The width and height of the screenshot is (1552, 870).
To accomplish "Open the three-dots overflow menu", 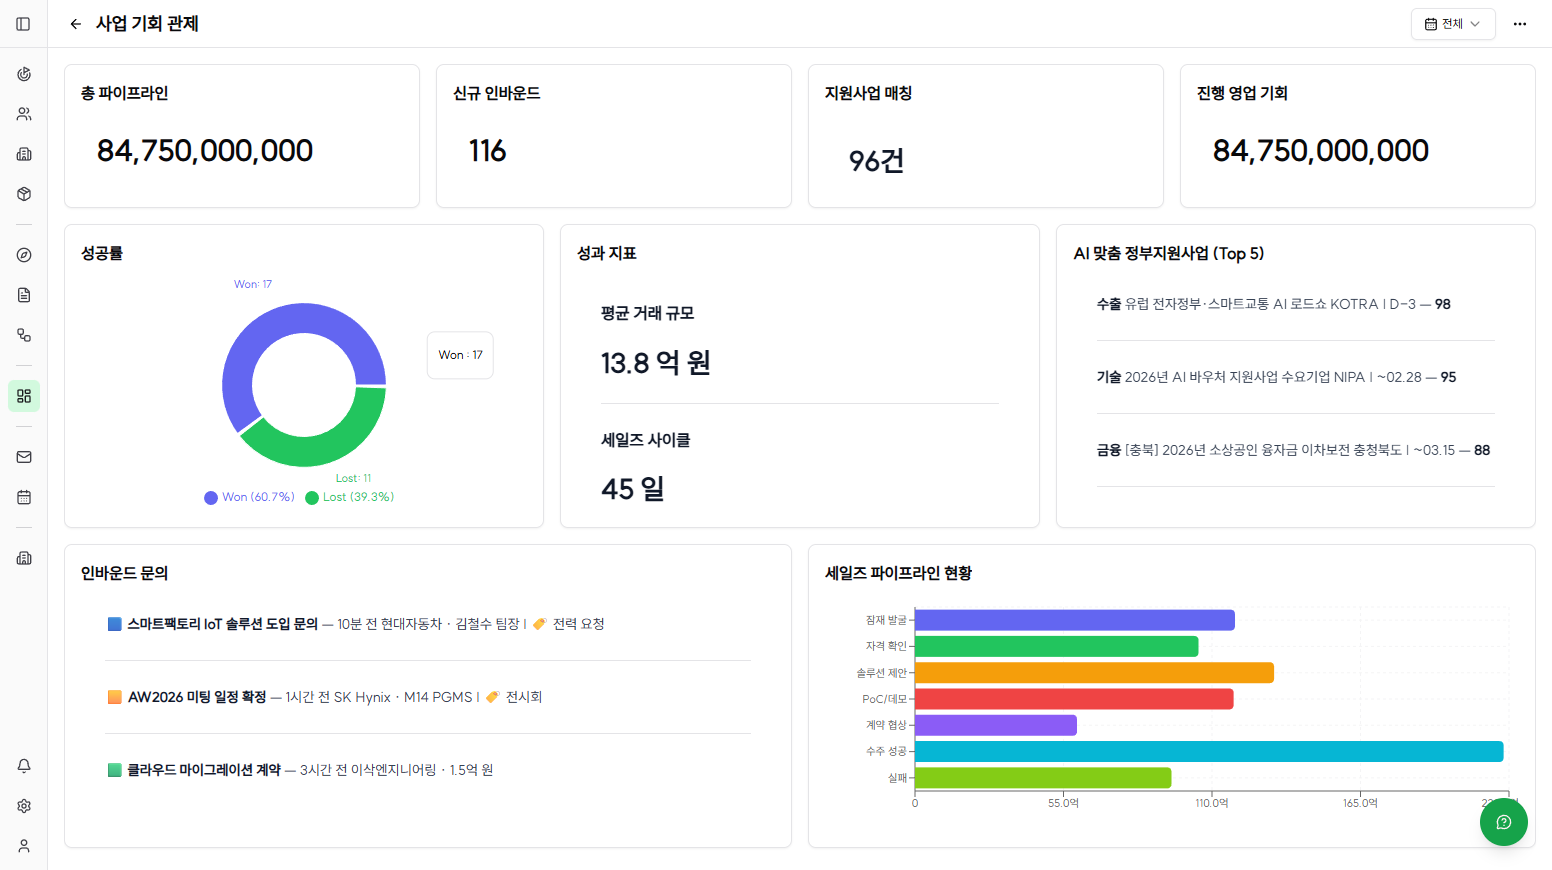I will point(1519,23).
